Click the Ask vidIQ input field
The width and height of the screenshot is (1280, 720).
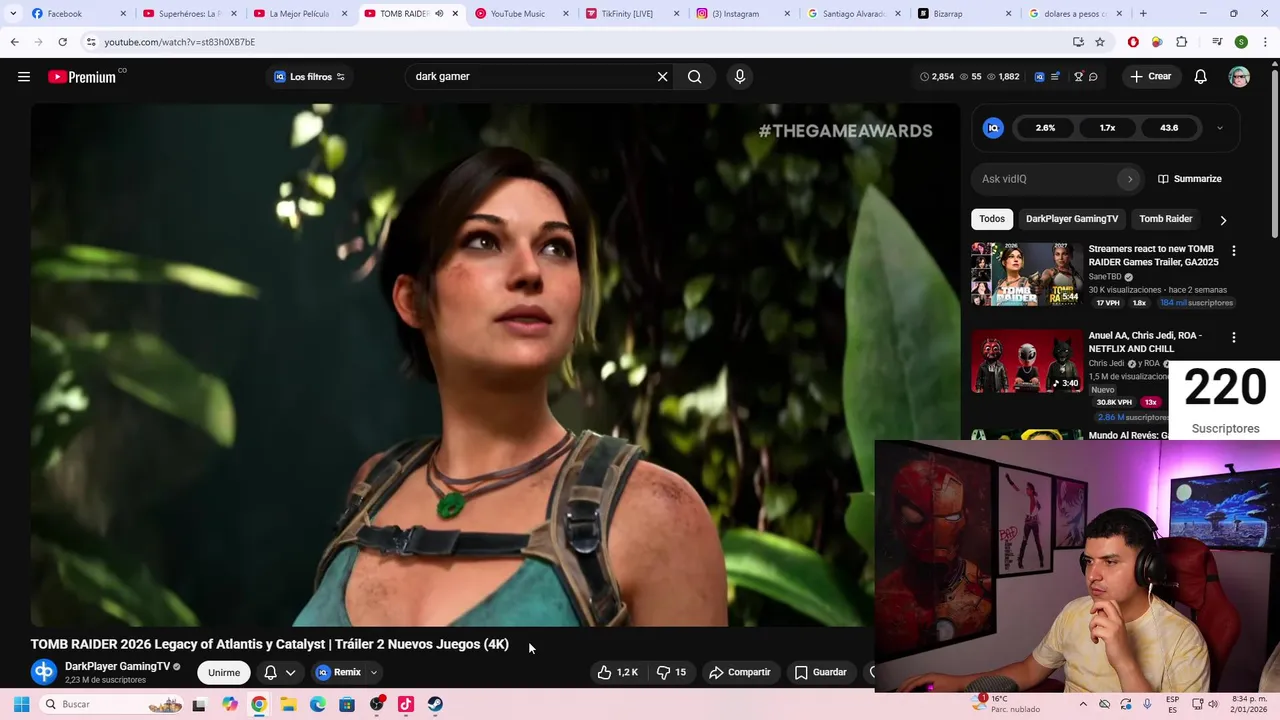tap(1047, 179)
